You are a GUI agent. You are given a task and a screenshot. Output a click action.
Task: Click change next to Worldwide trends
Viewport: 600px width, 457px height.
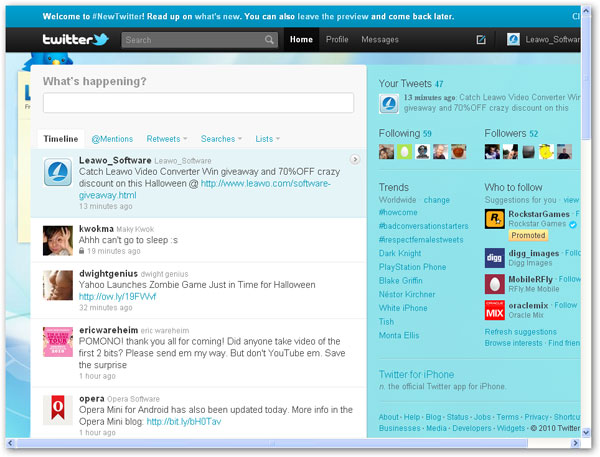(436, 200)
